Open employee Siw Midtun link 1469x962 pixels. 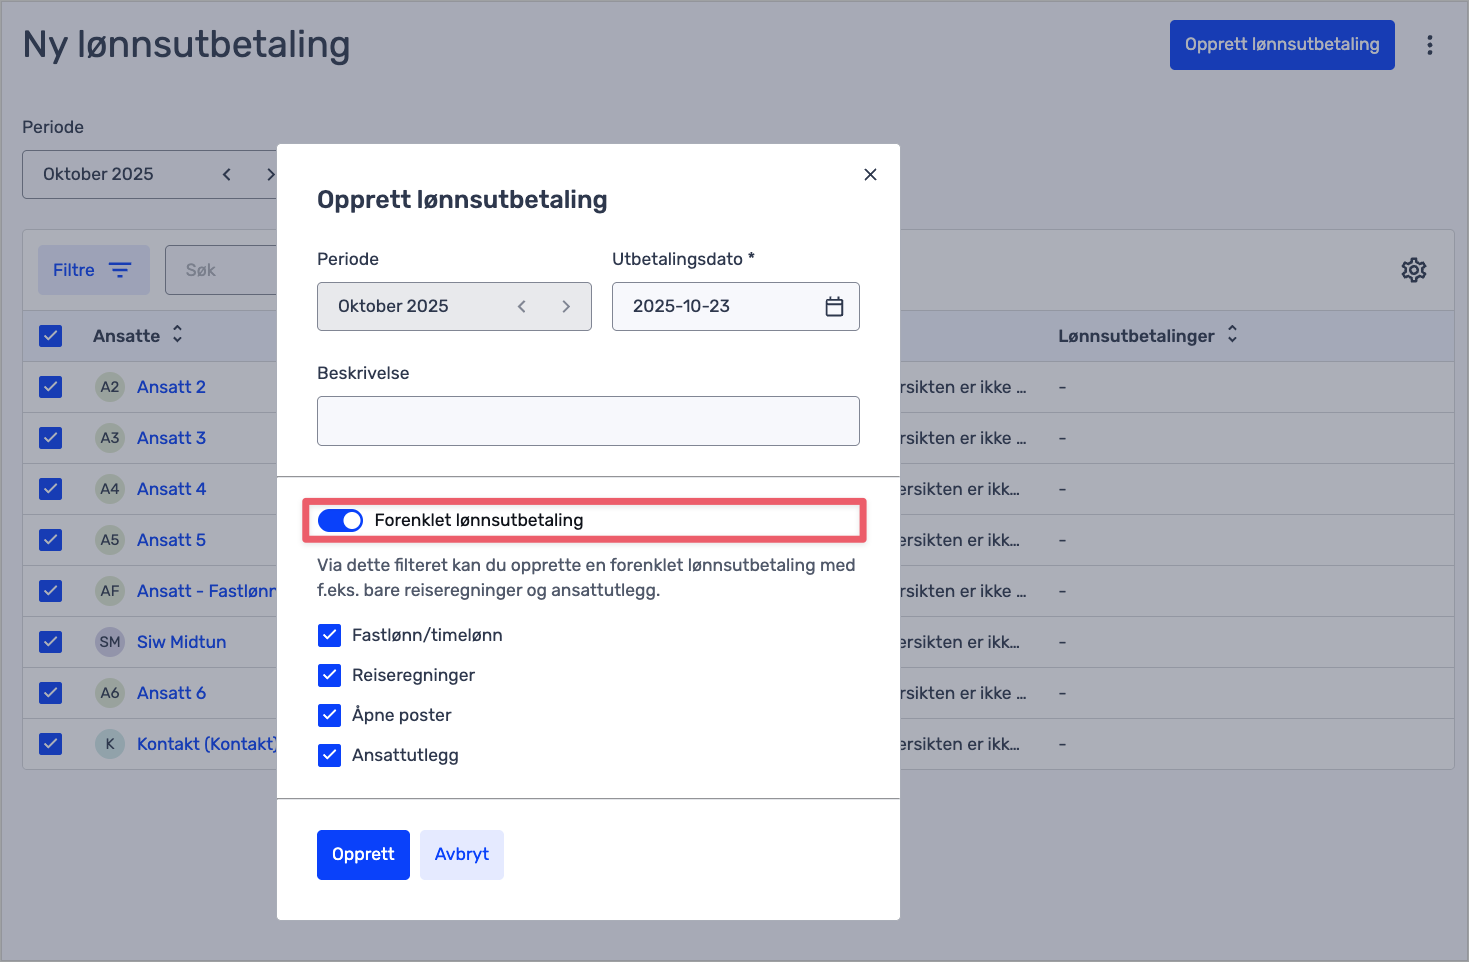[181, 642]
